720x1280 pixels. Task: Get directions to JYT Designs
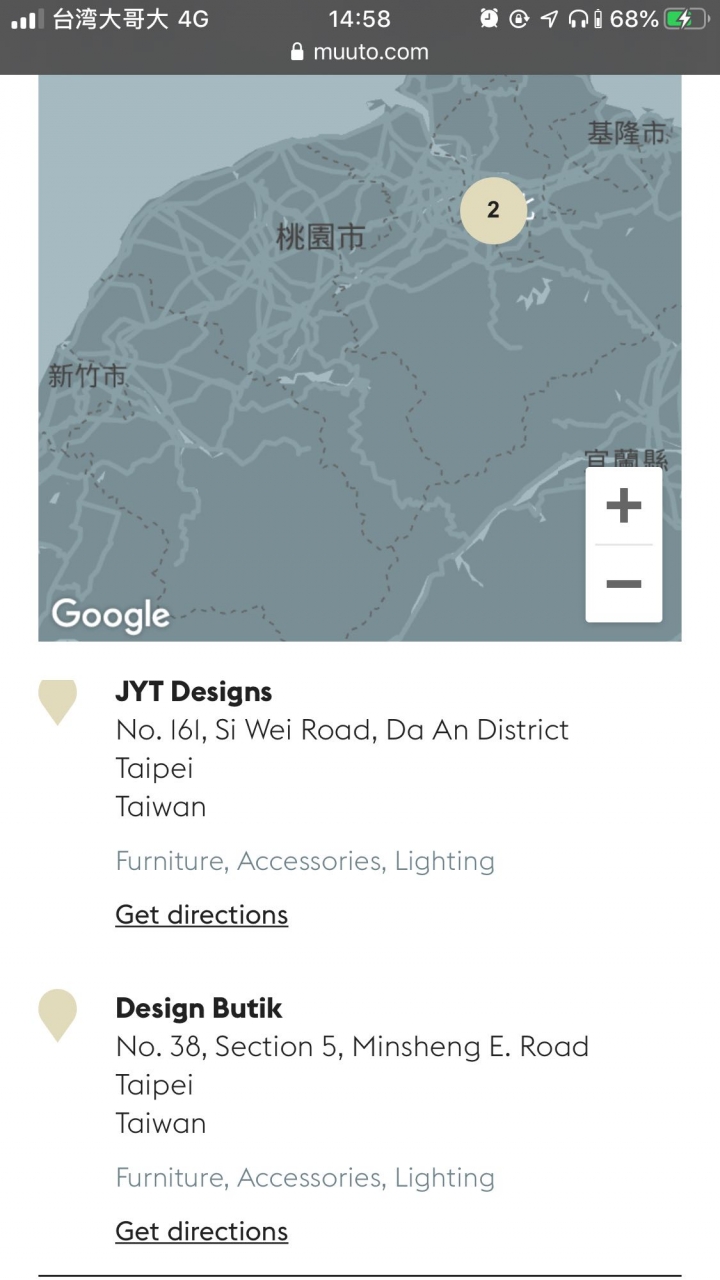coord(202,915)
